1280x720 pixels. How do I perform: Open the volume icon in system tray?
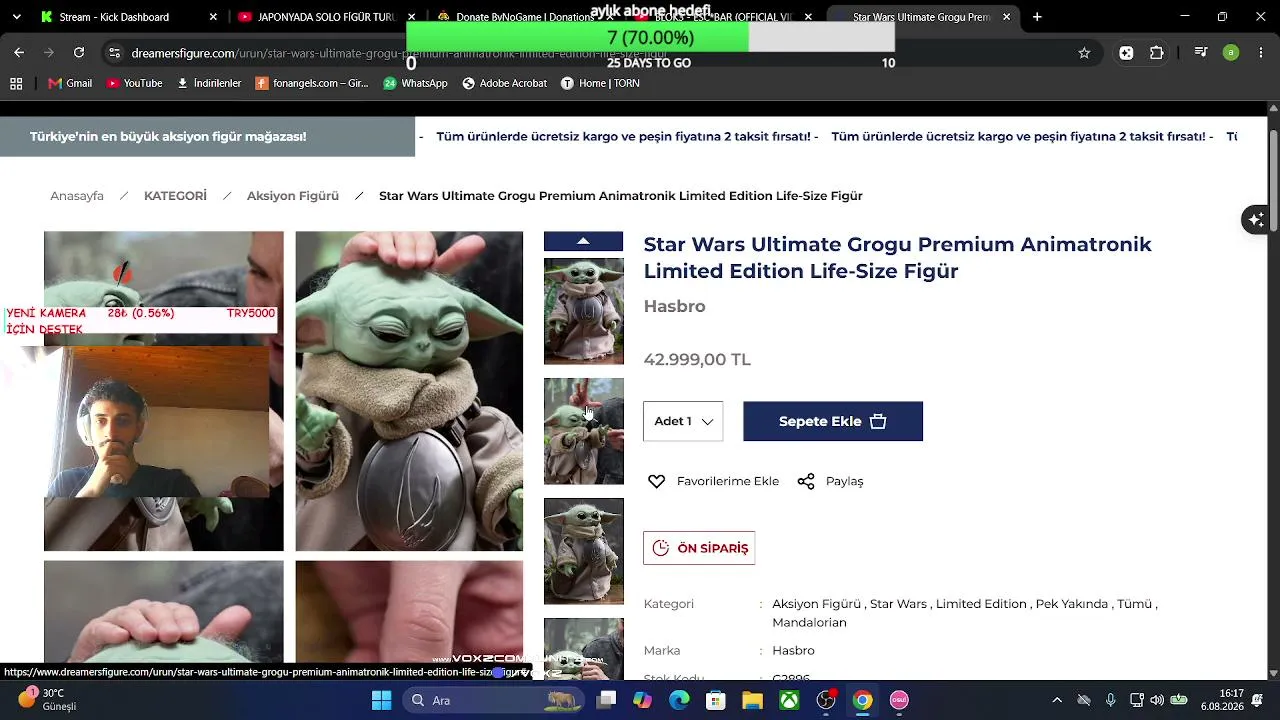(x=1157, y=700)
